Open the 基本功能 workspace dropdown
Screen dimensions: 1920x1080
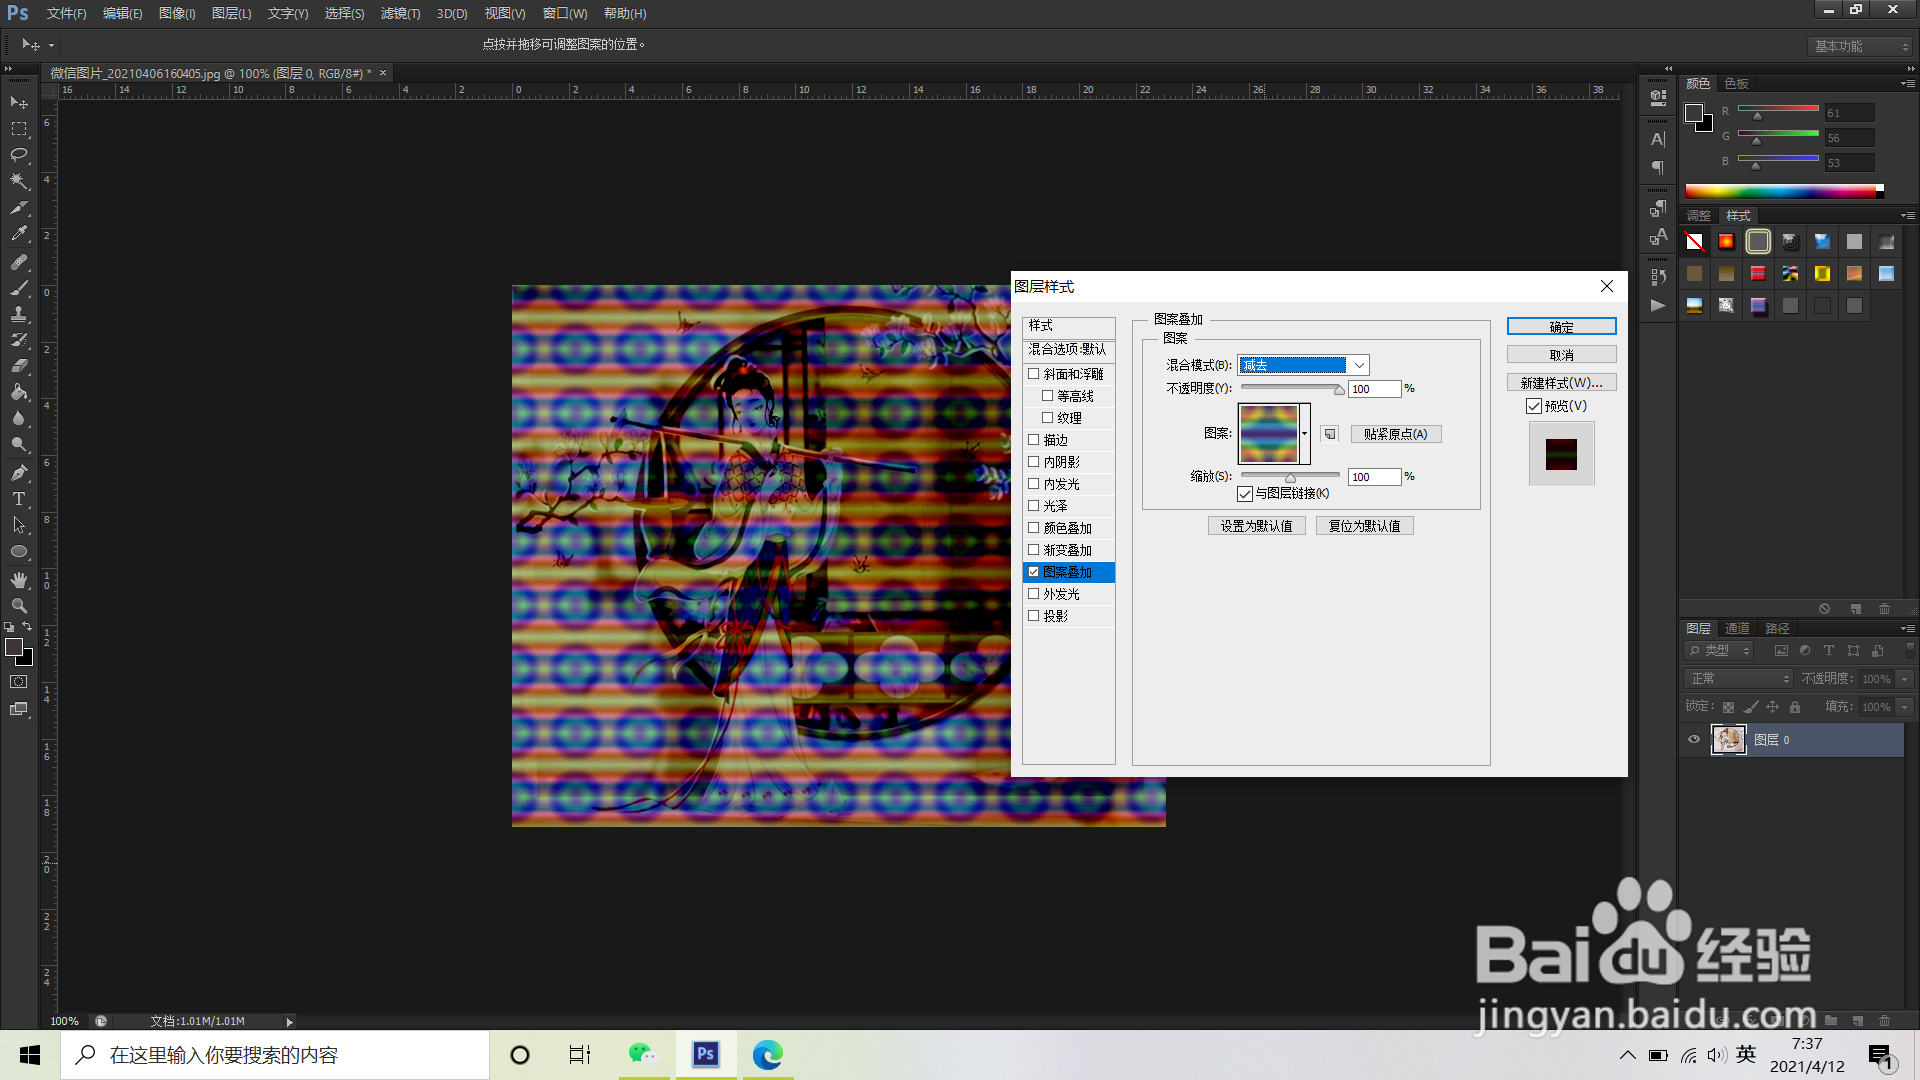(x=1861, y=46)
